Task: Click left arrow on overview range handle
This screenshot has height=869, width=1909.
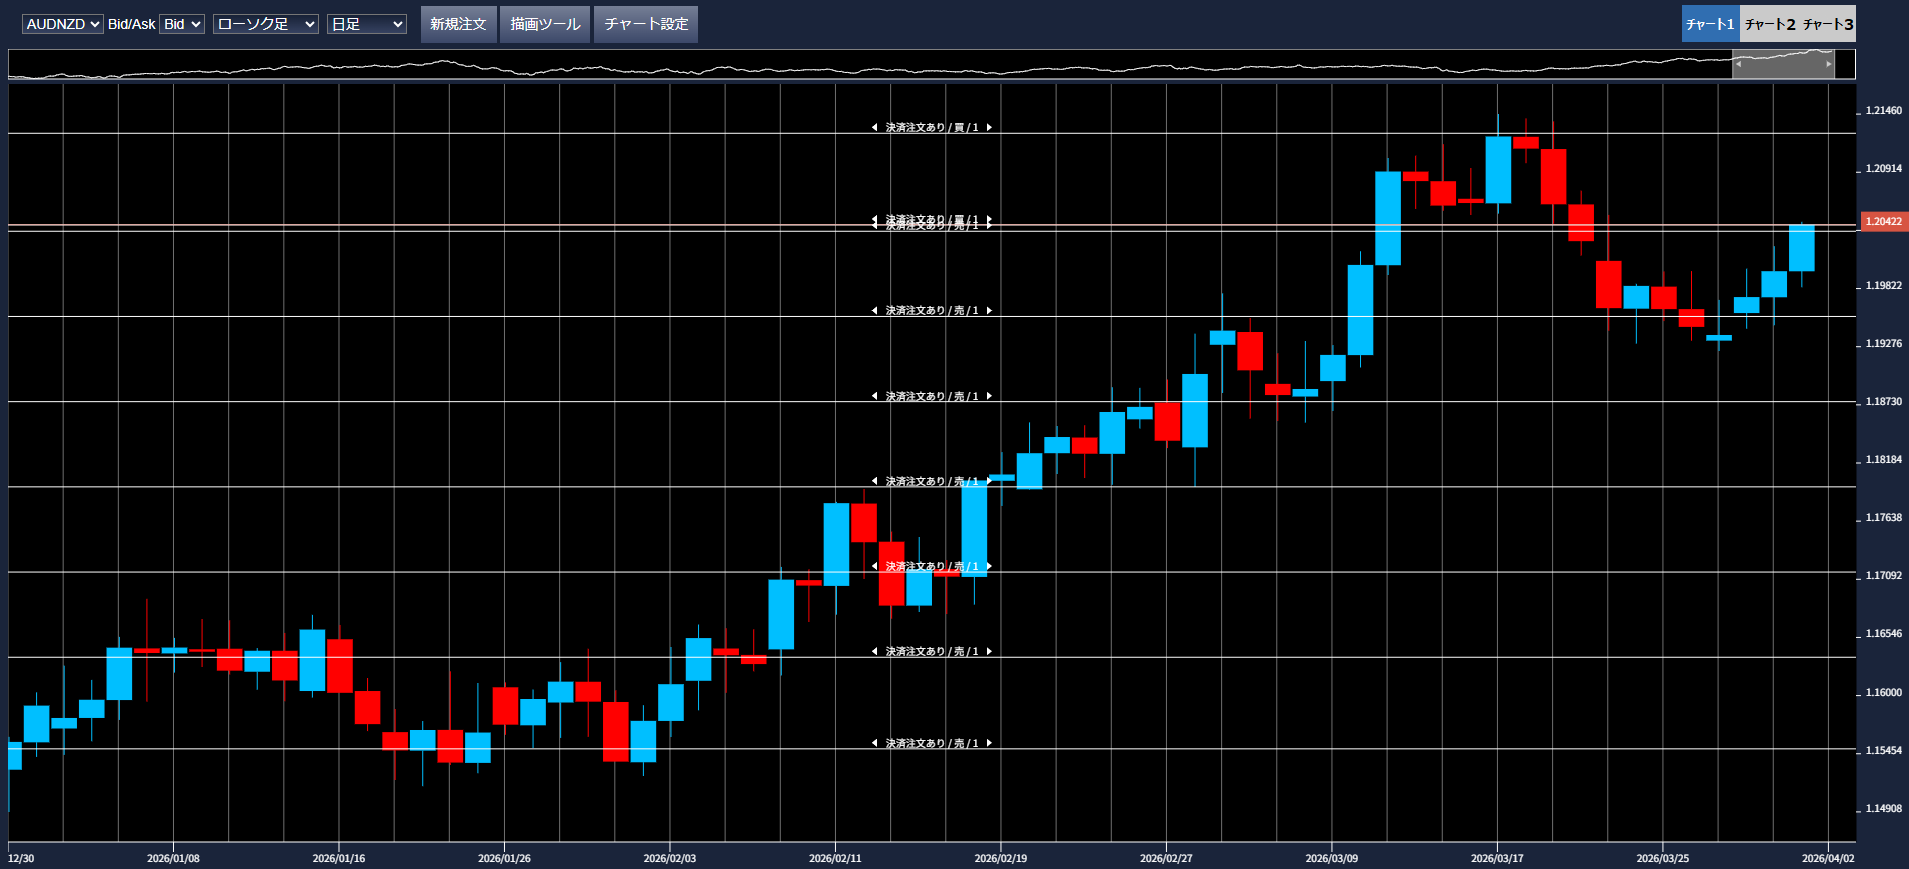Action: click(x=1738, y=64)
